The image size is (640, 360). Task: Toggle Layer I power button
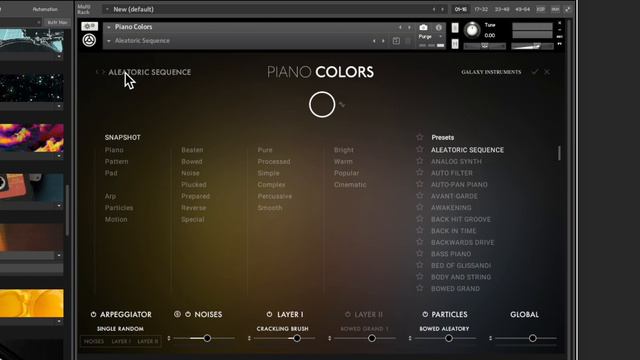click(269, 314)
